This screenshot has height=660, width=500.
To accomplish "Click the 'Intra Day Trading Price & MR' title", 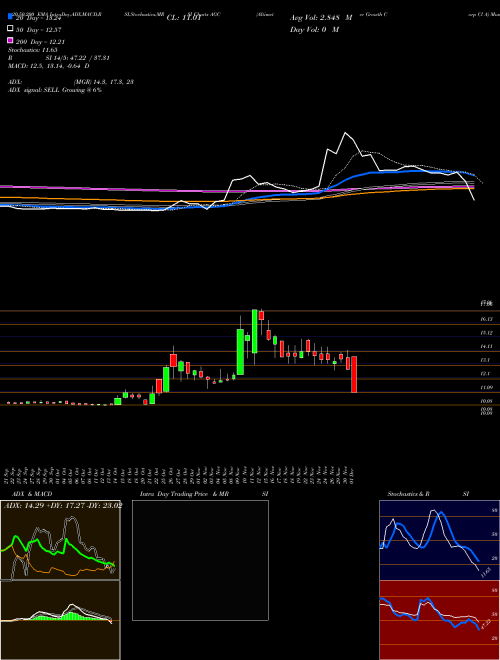I will (x=184, y=494).
